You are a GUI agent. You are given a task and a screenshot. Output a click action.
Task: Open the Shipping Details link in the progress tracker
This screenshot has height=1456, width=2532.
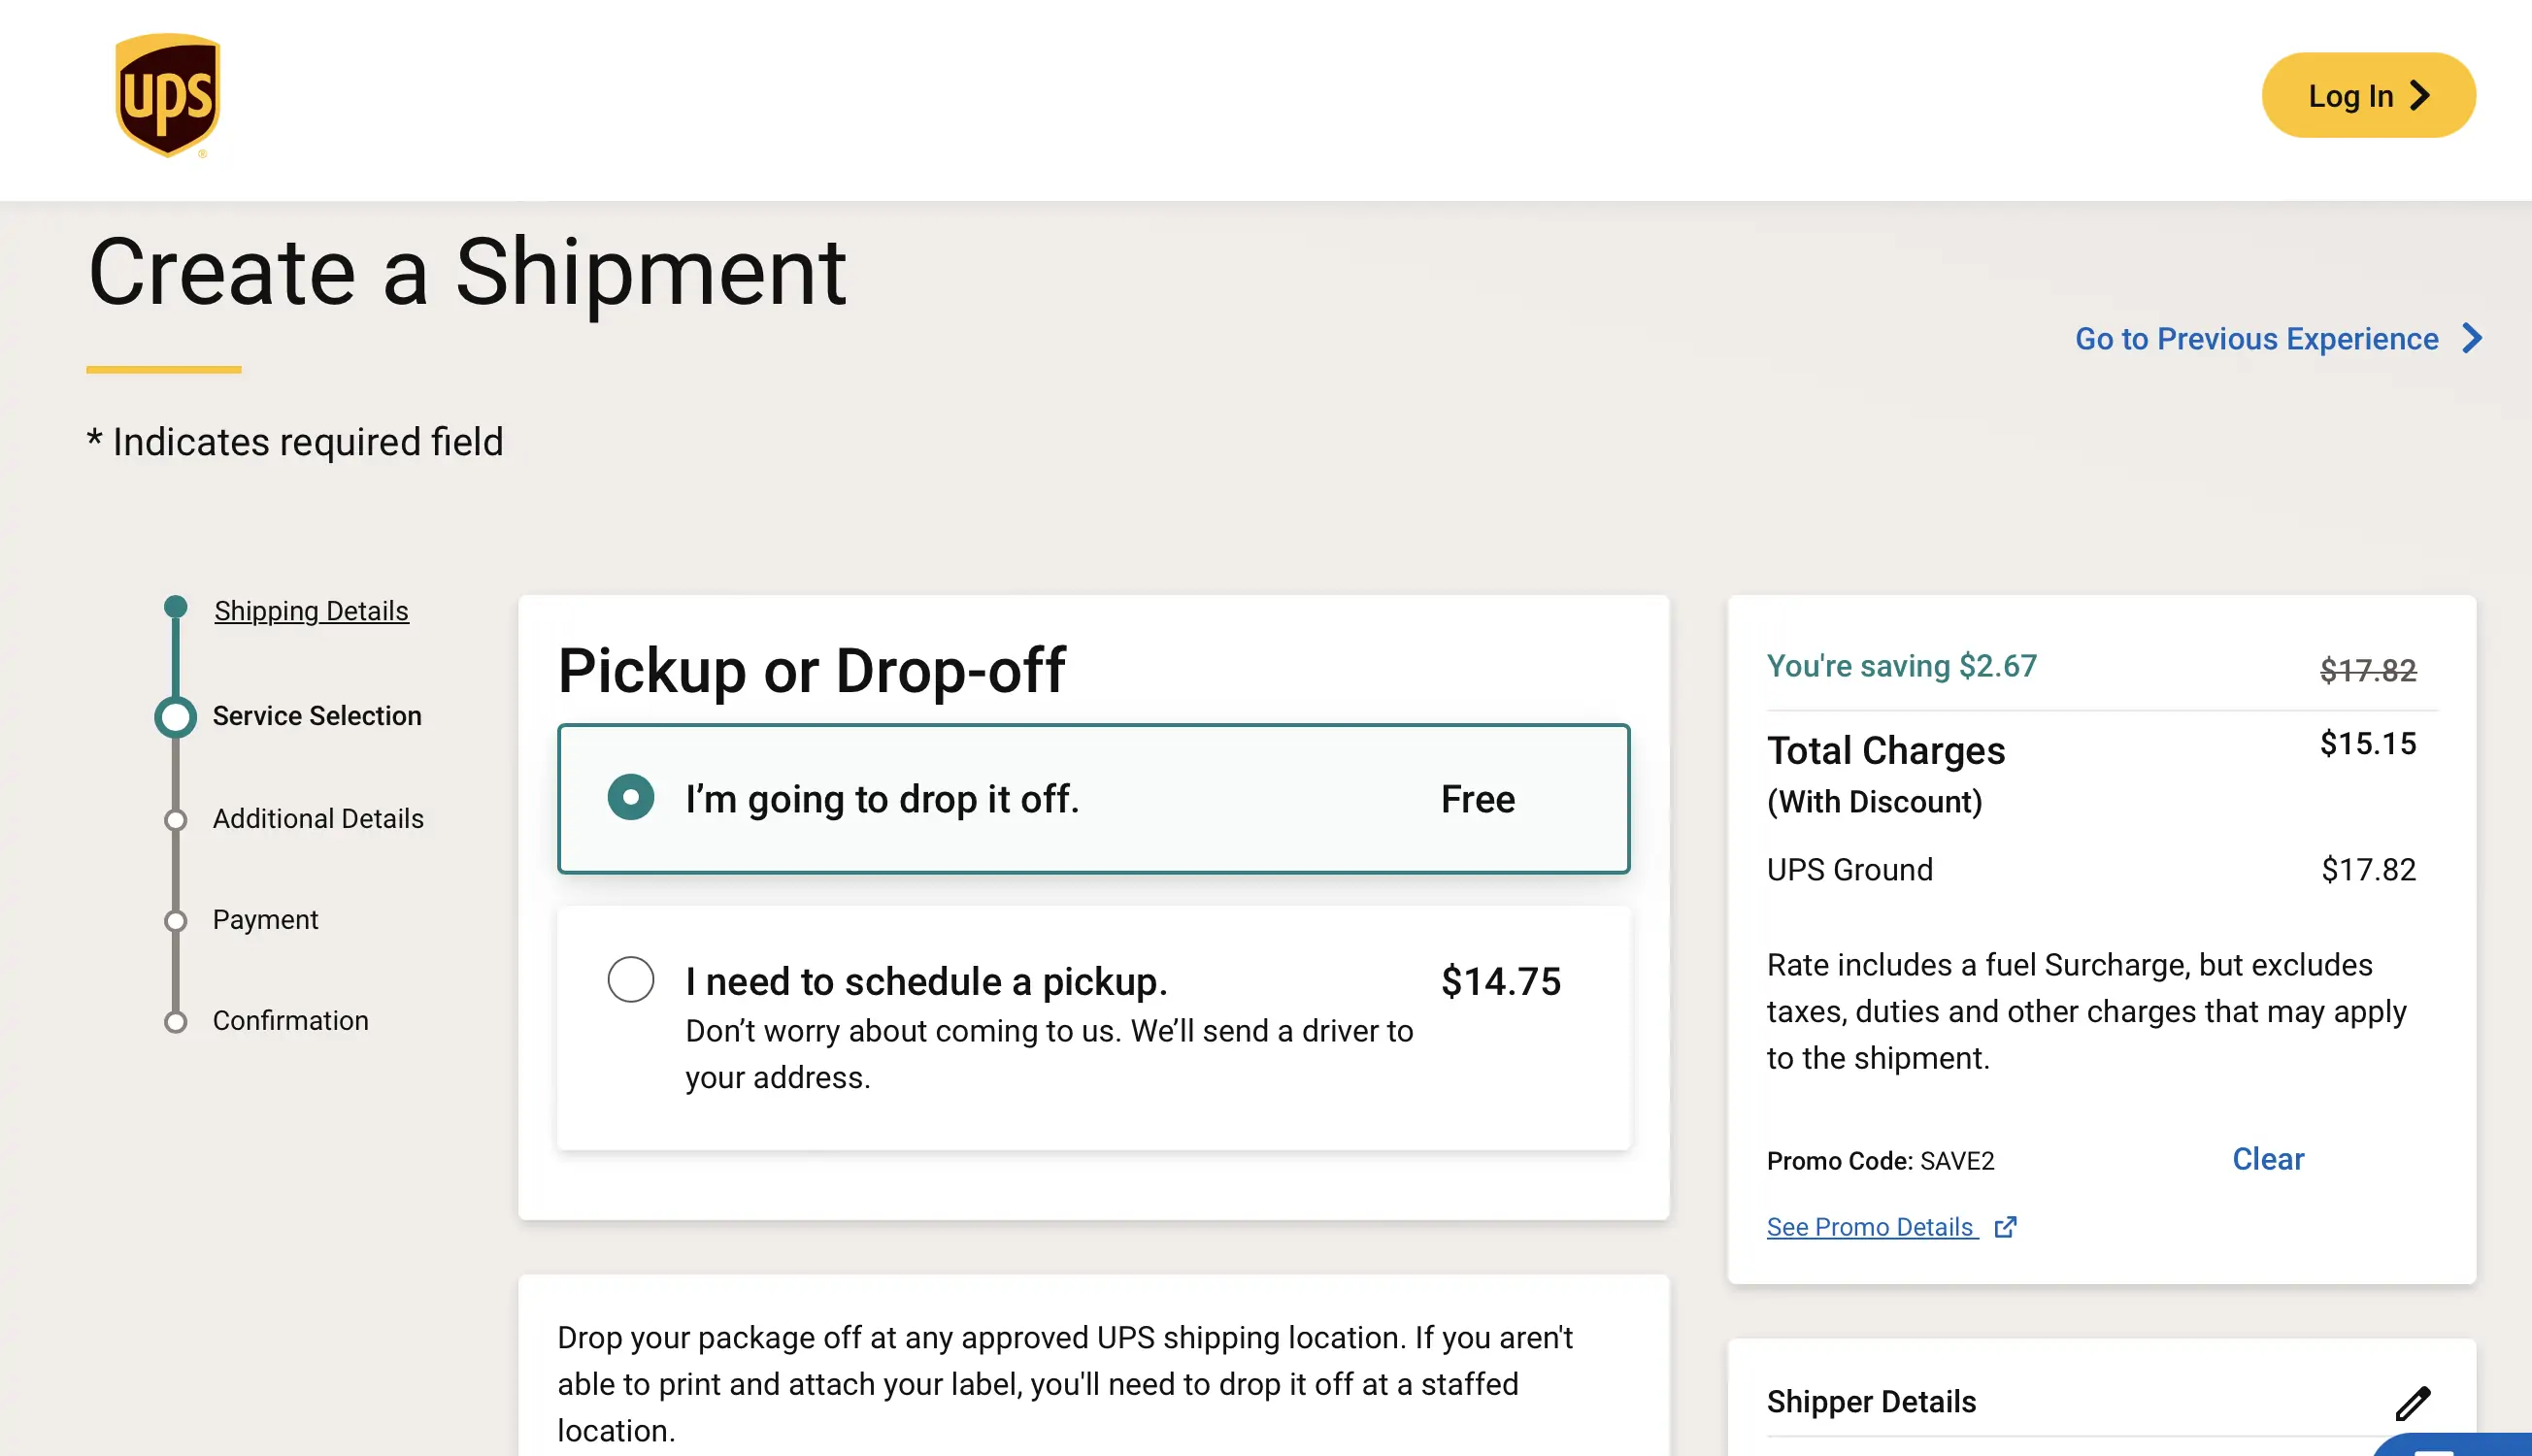point(311,610)
